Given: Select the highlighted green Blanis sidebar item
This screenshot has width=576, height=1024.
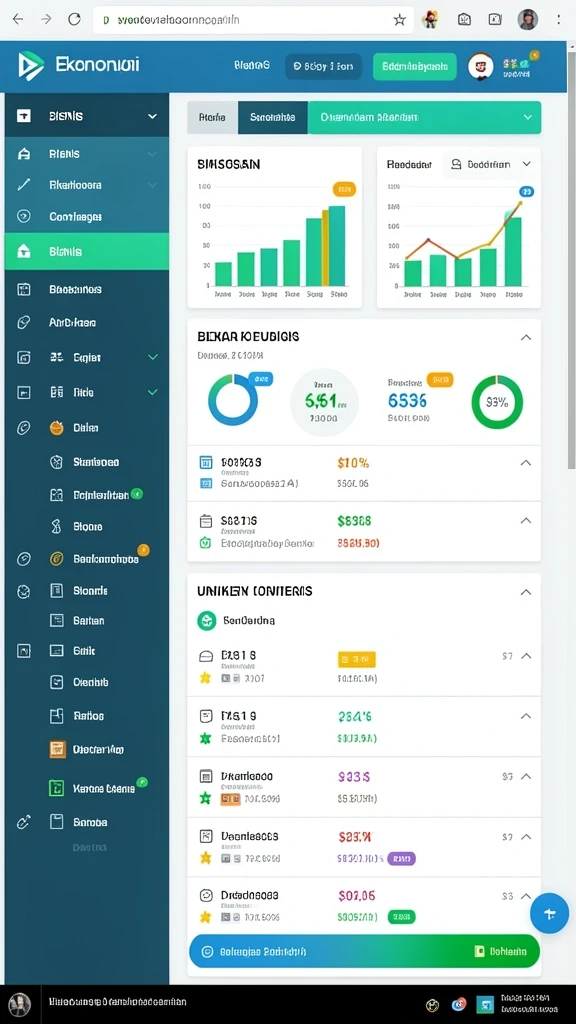Looking at the screenshot, I should 87,251.
